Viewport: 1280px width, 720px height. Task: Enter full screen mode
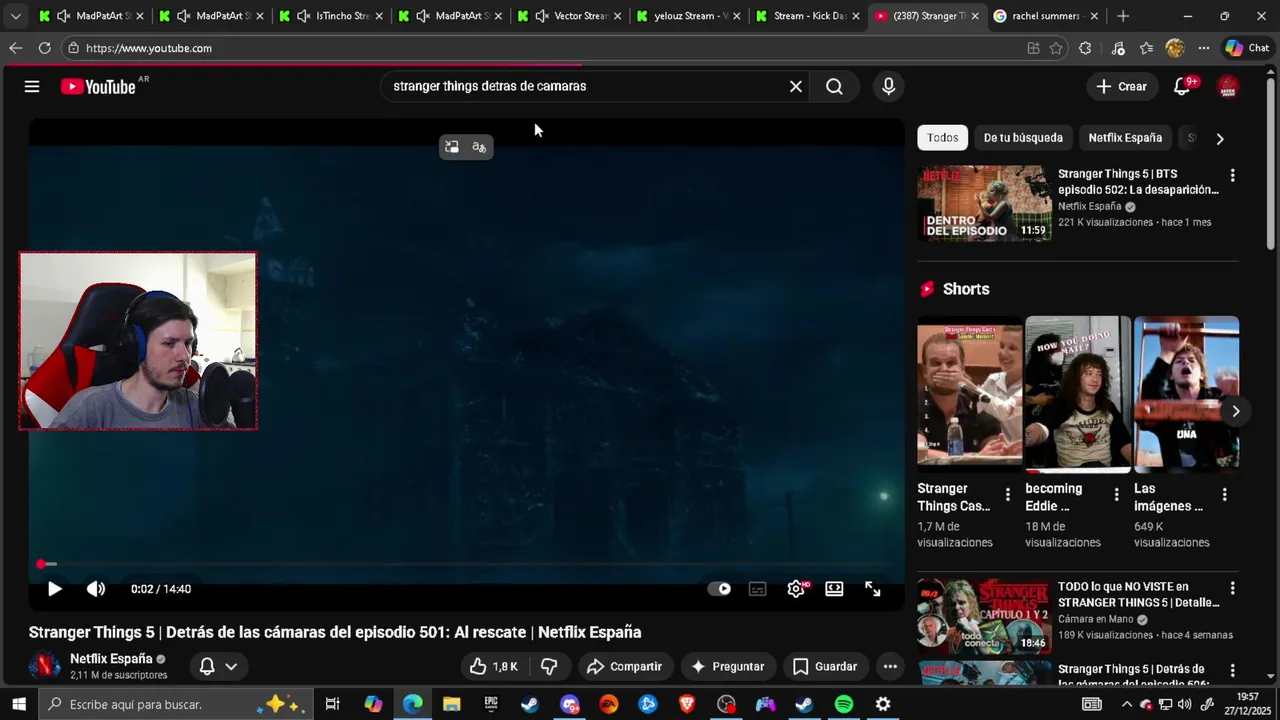[873, 589]
